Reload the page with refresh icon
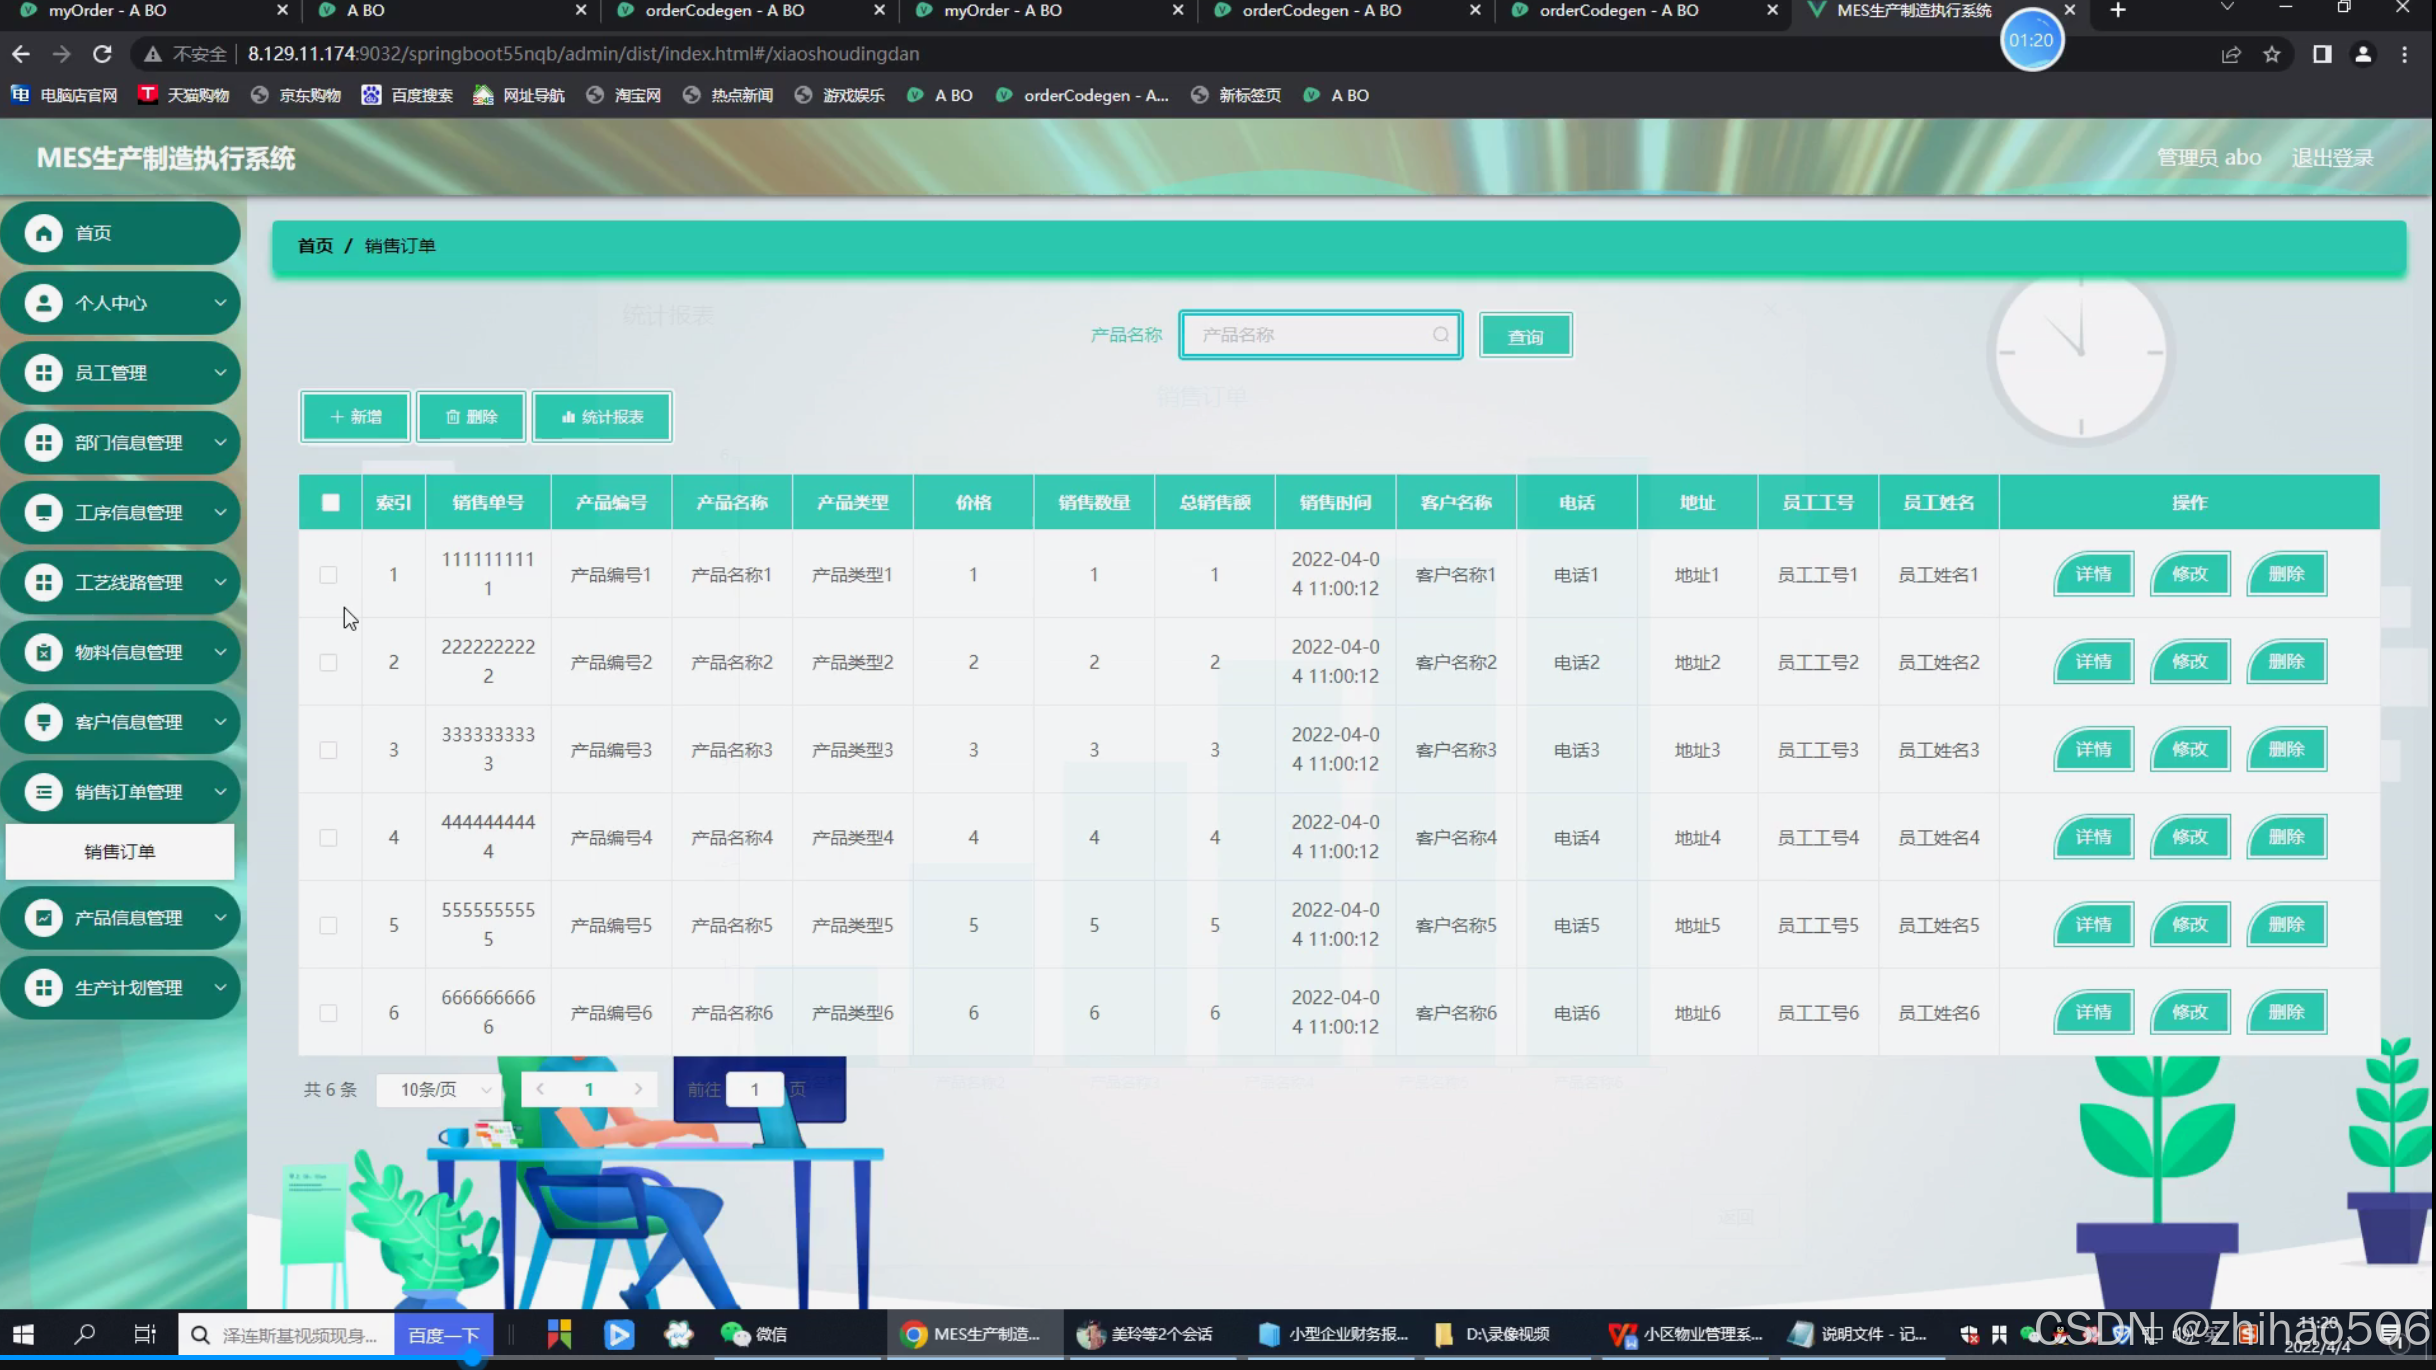 (102, 54)
